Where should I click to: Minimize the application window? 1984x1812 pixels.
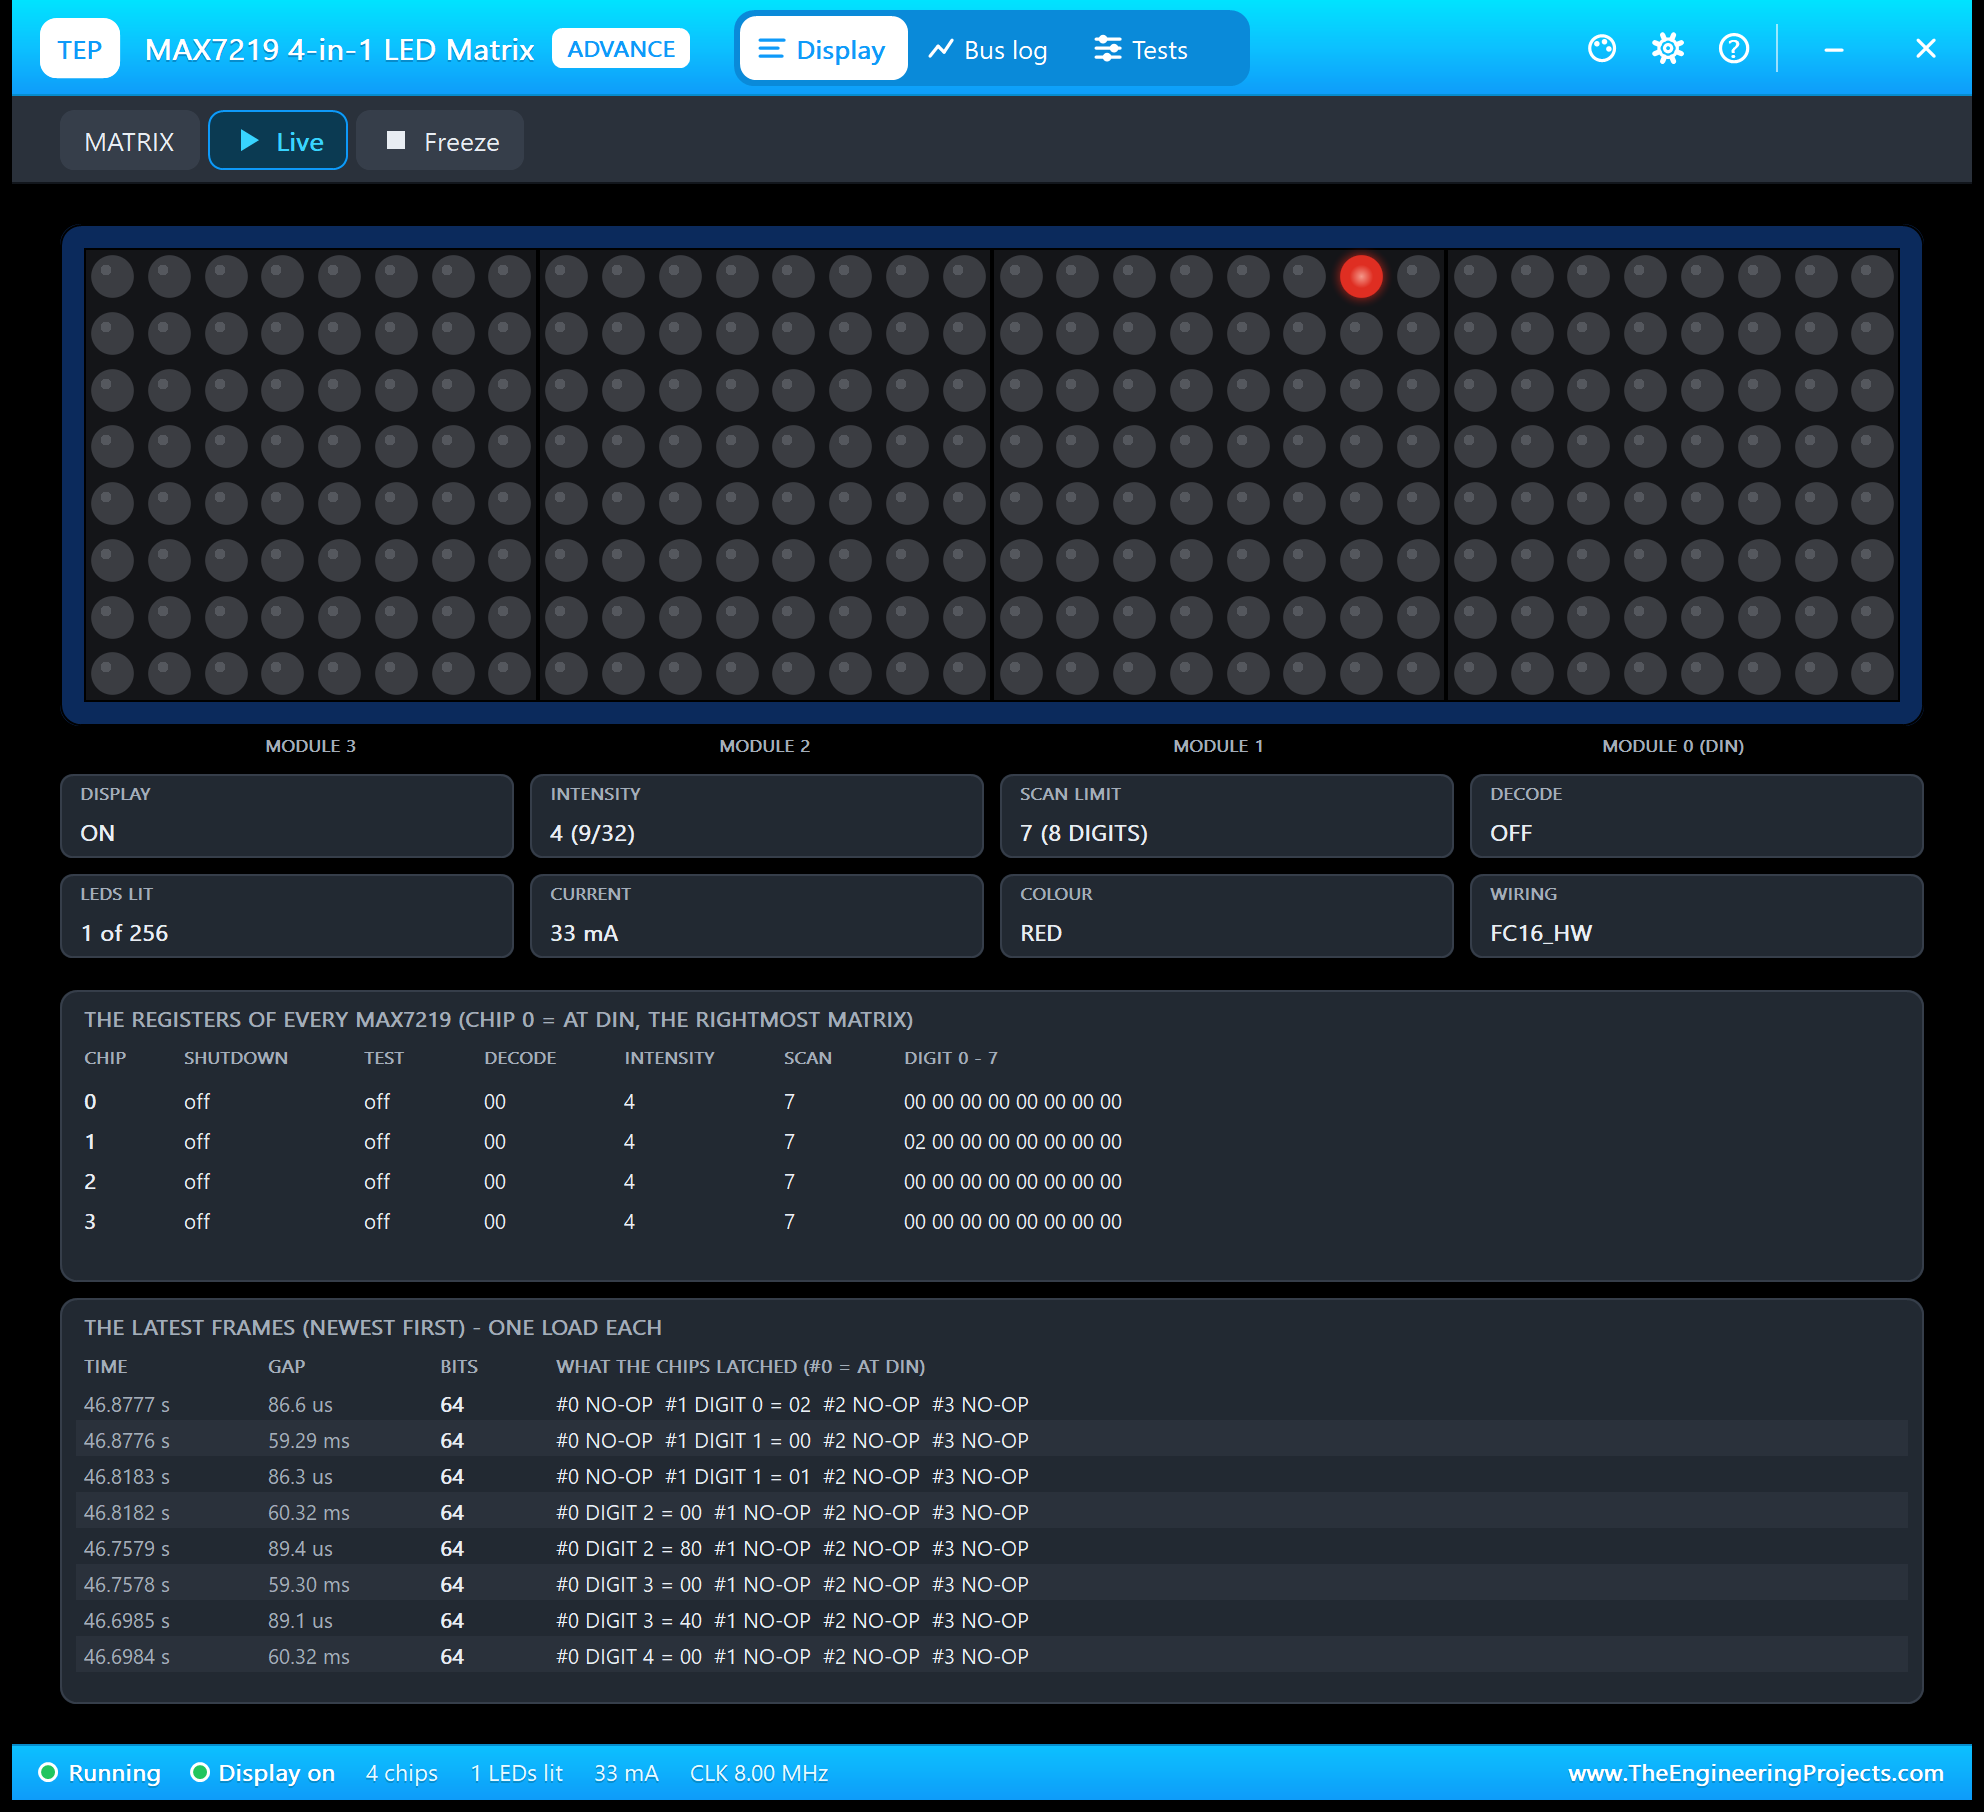[x=1834, y=49]
